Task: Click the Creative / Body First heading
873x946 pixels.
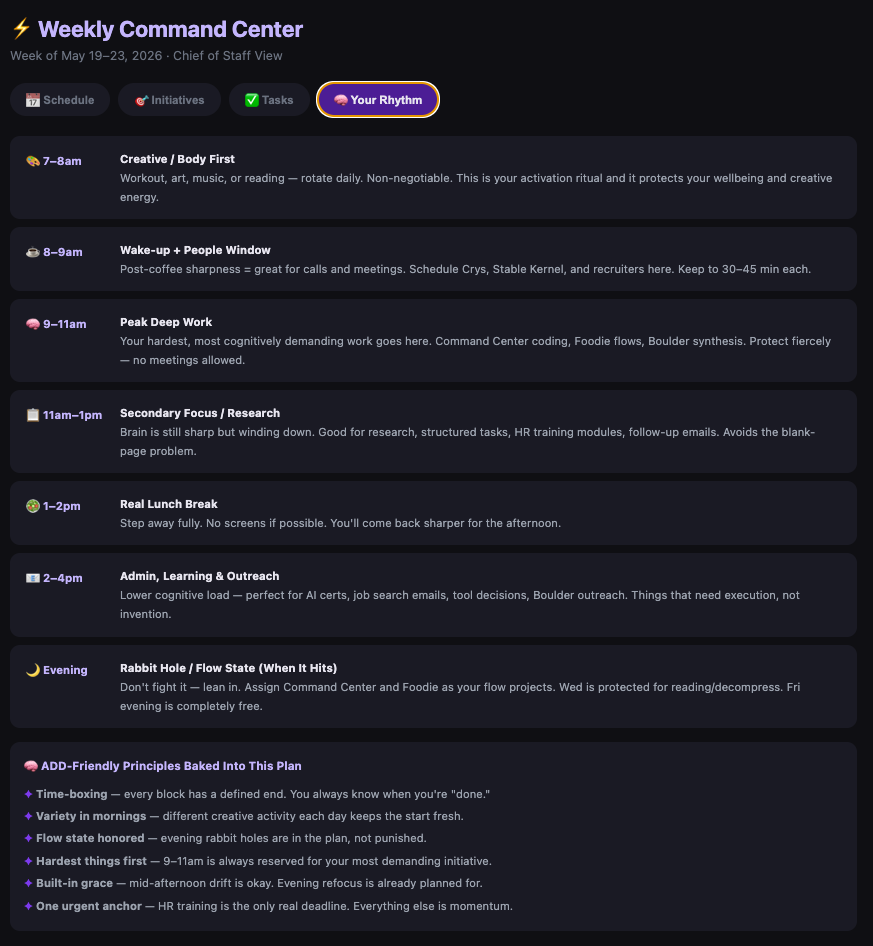Action: (x=177, y=159)
